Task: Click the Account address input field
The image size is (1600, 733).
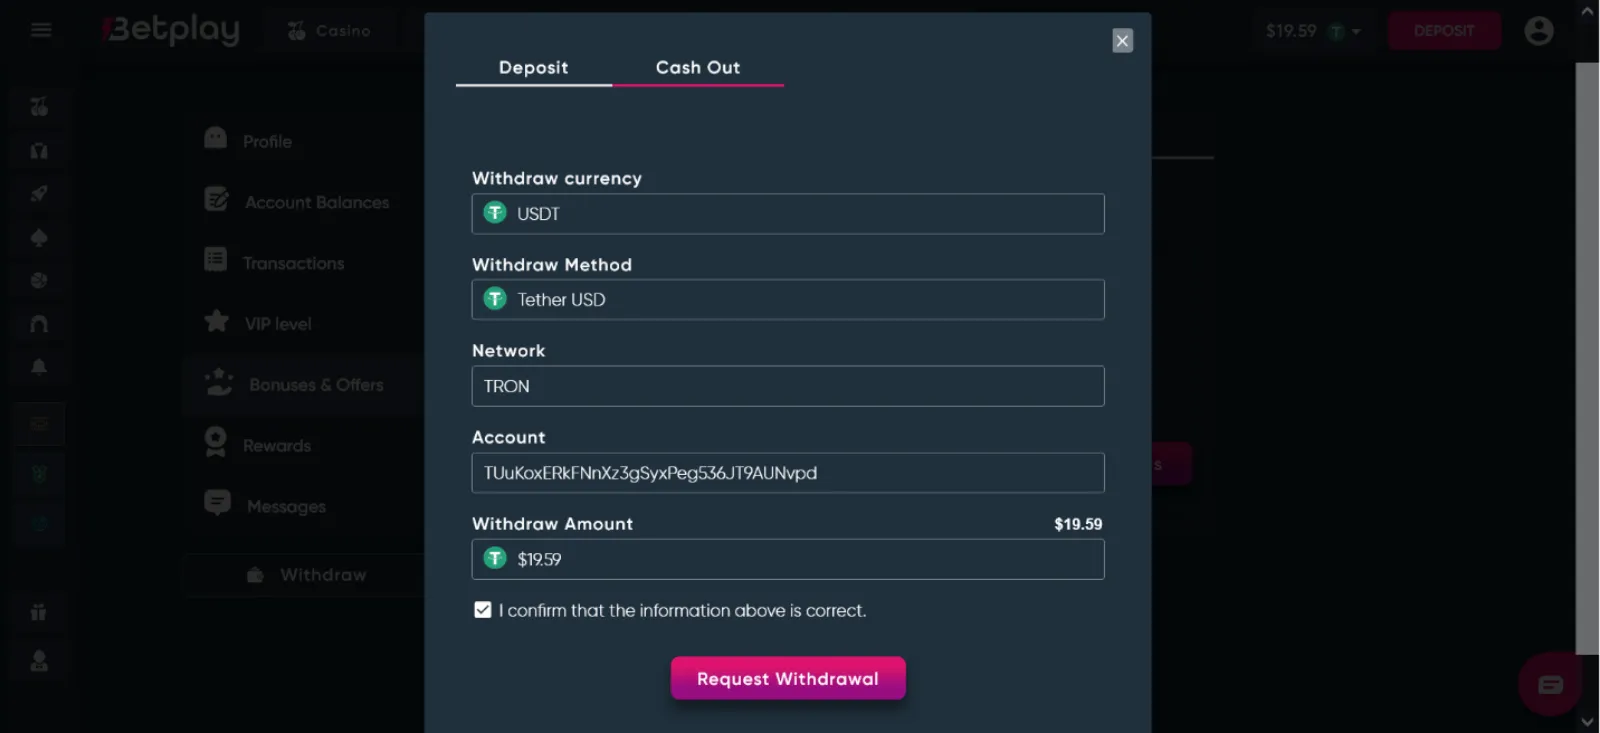Action: 788,473
